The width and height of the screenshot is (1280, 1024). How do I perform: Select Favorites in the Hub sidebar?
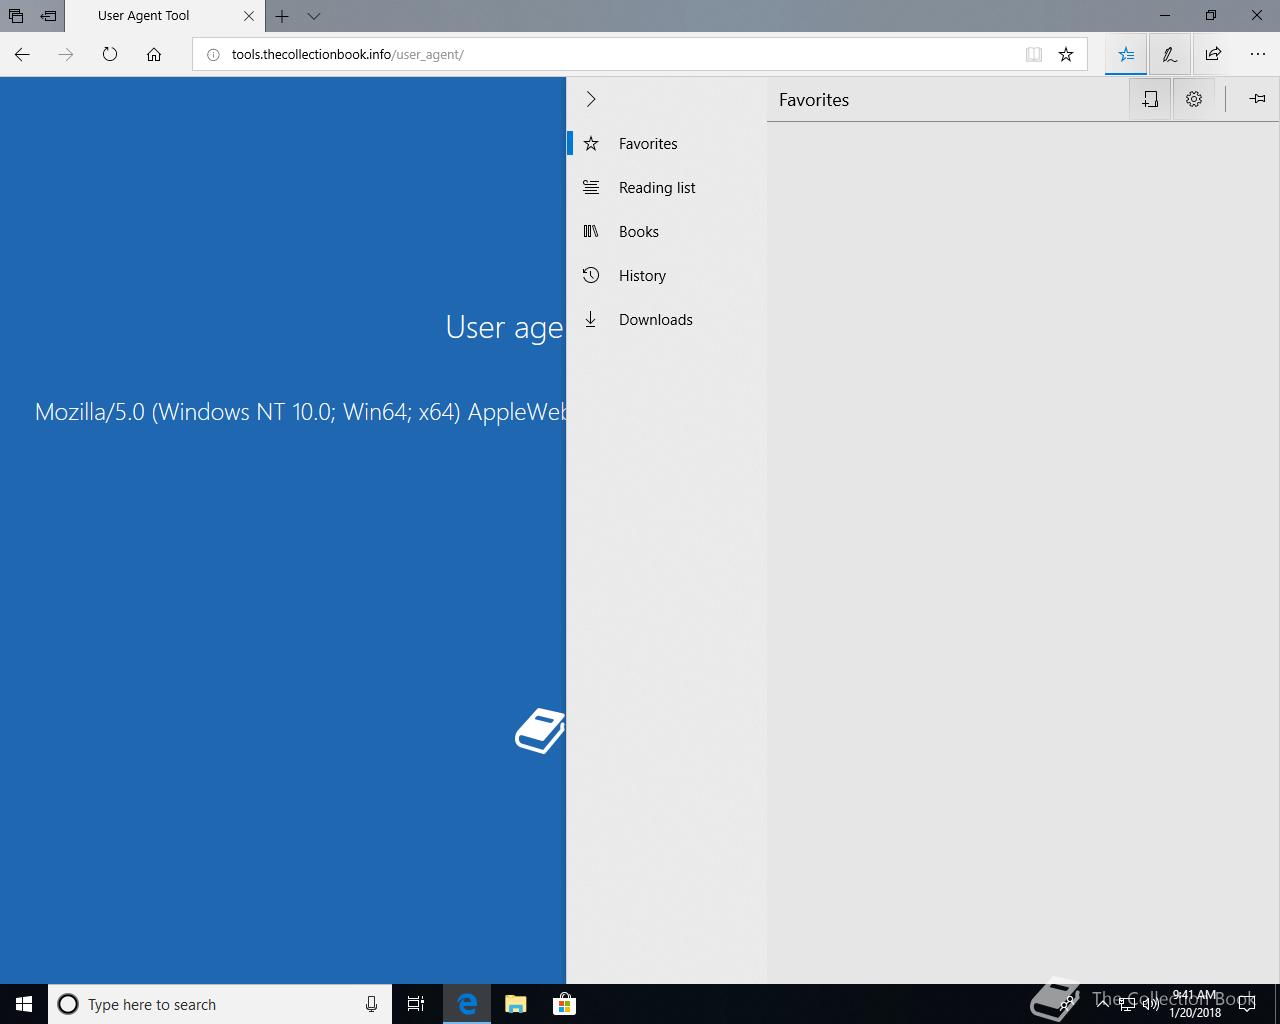click(x=667, y=144)
